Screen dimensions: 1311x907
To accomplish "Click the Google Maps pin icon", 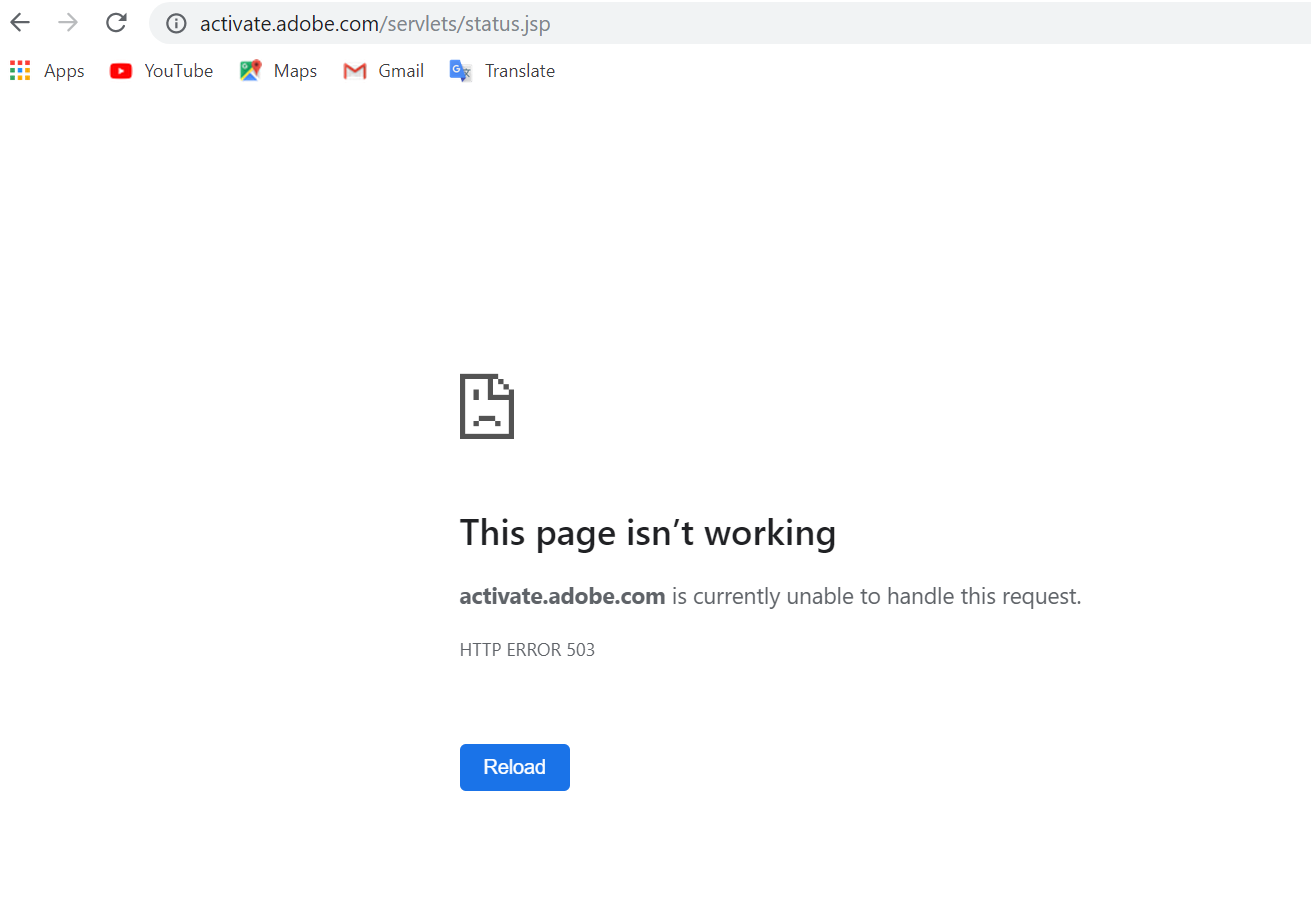I will pyautogui.click(x=250, y=71).
